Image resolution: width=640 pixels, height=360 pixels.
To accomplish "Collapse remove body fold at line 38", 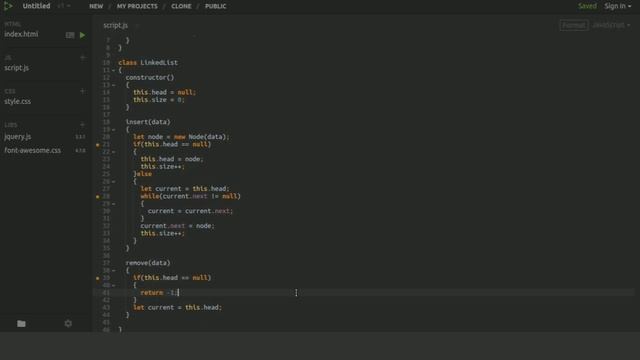I will click(x=113, y=271).
